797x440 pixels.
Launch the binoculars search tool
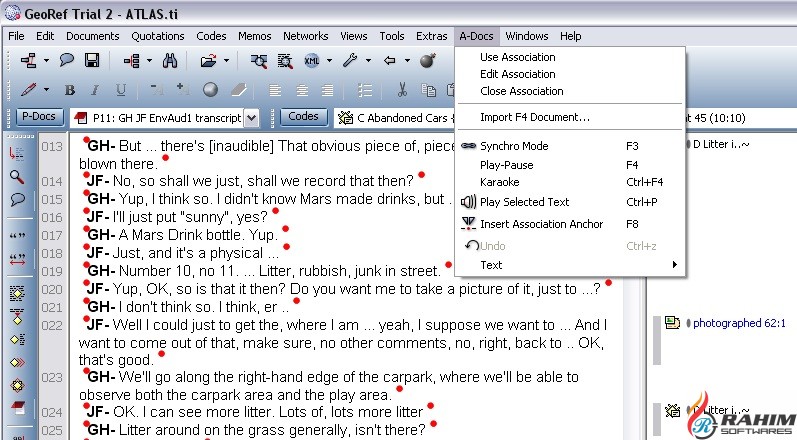[170, 61]
